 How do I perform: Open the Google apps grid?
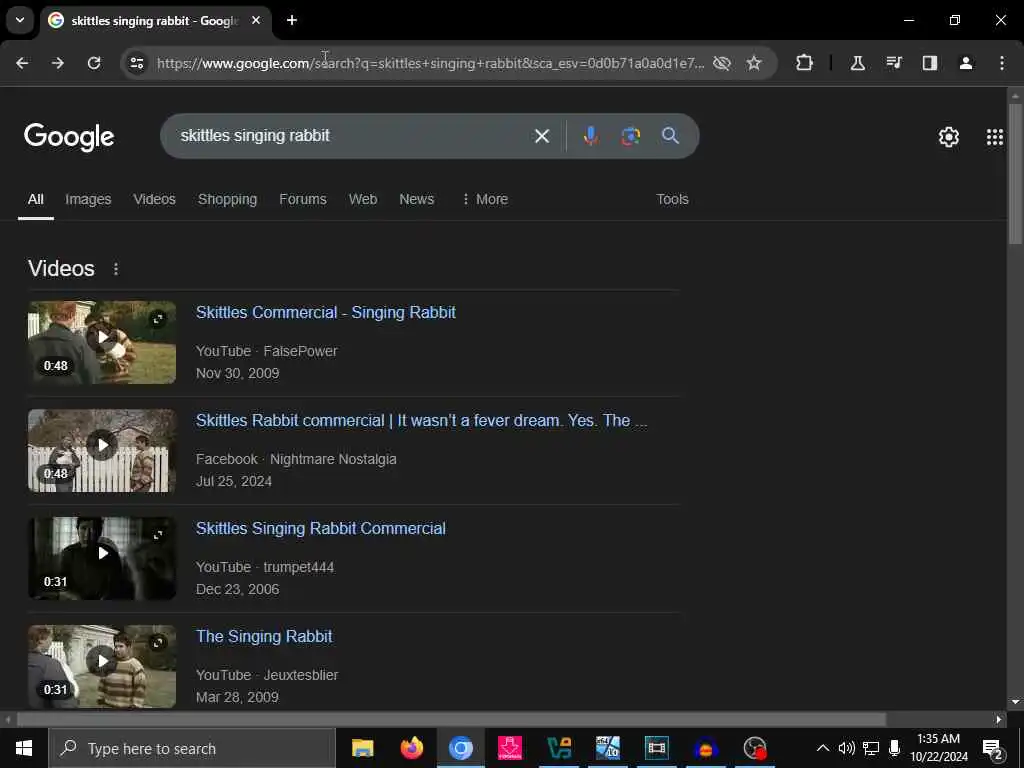pyautogui.click(x=995, y=137)
